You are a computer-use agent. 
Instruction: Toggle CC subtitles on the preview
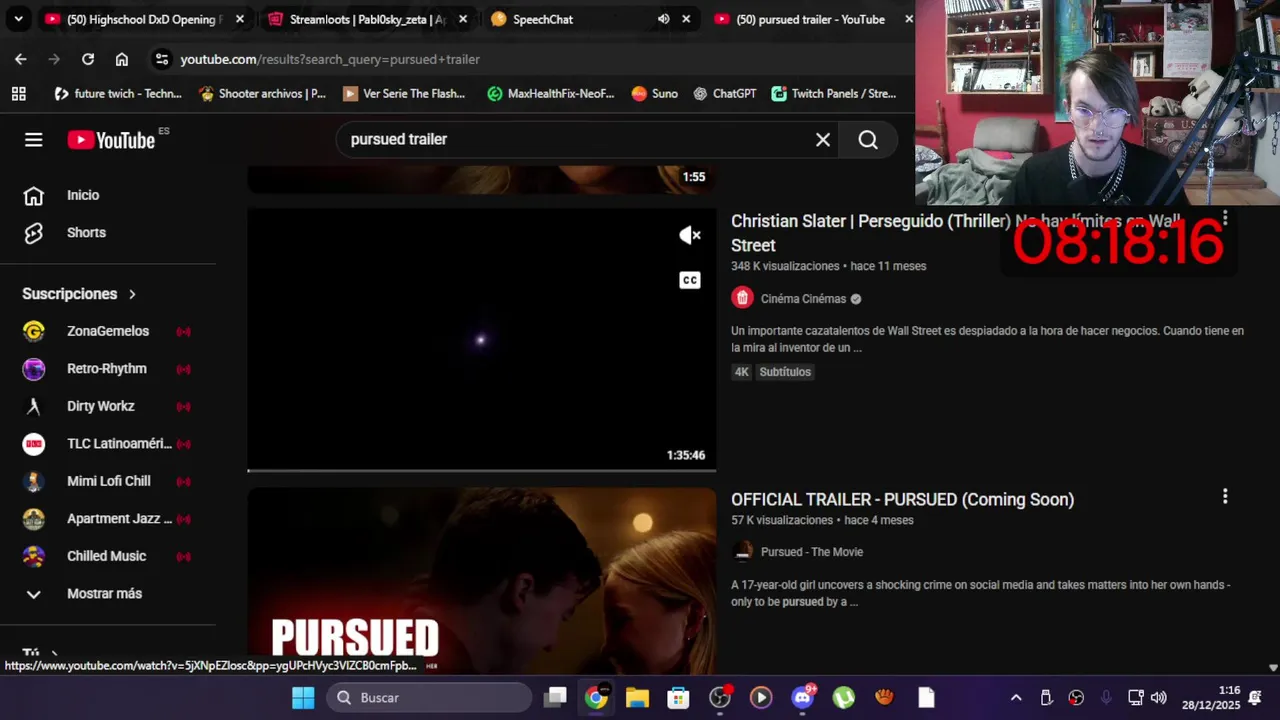click(x=690, y=280)
